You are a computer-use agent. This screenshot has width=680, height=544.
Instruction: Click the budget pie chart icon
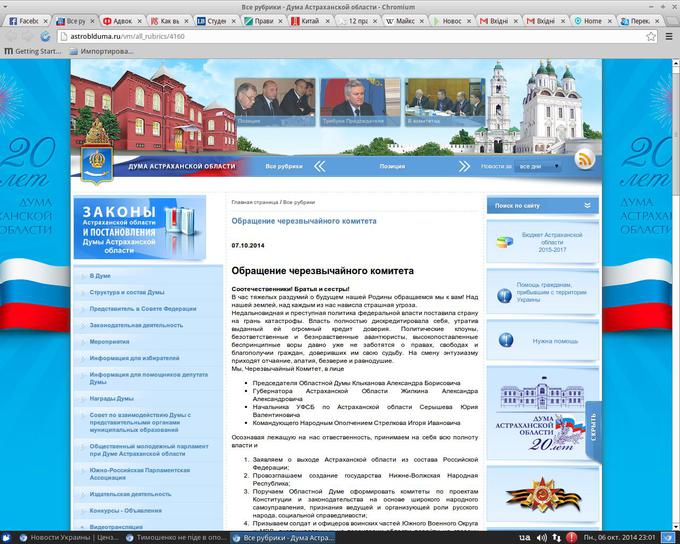click(504, 241)
